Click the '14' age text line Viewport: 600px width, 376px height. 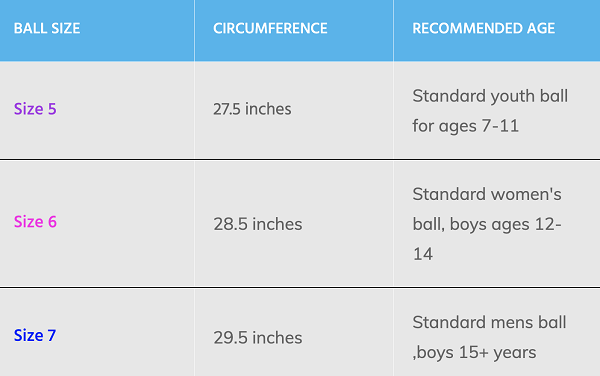click(423, 254)
